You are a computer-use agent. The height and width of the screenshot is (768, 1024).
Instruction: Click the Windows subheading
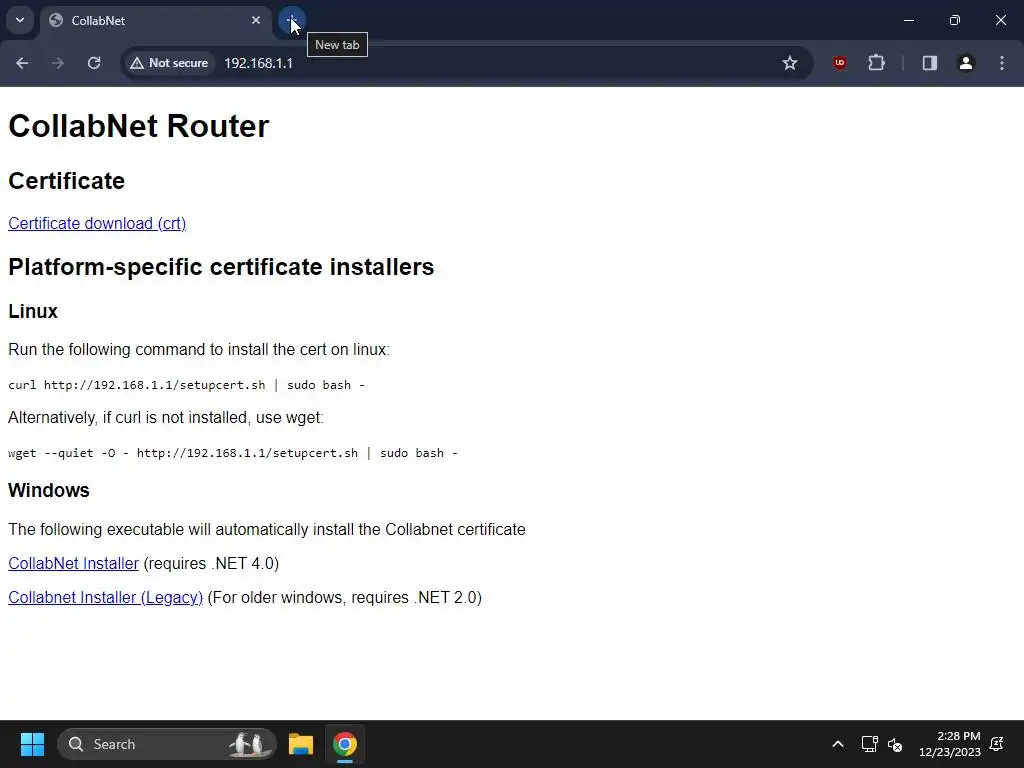click(x=49, y=490)
